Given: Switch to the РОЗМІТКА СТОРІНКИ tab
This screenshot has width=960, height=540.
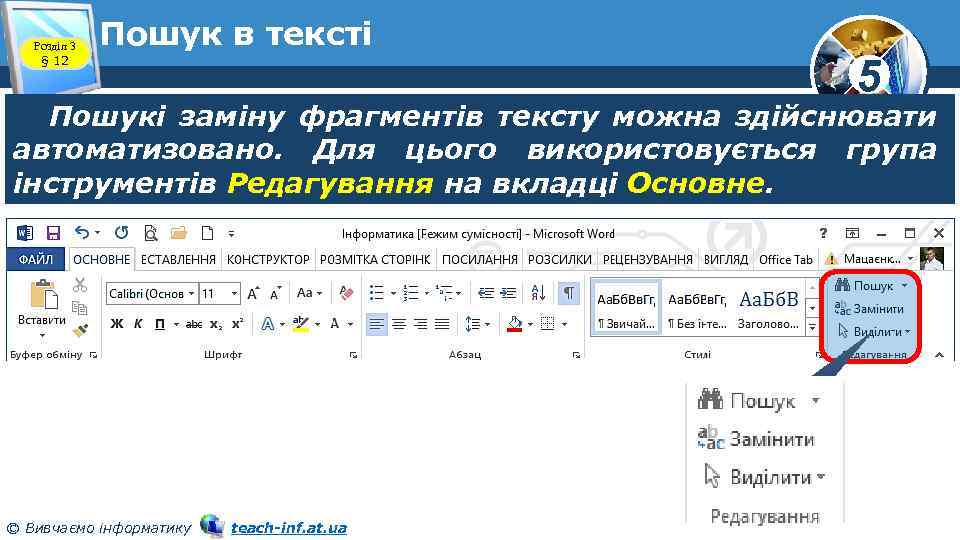Looking at the screenshot, I should (x=375, y=260).
